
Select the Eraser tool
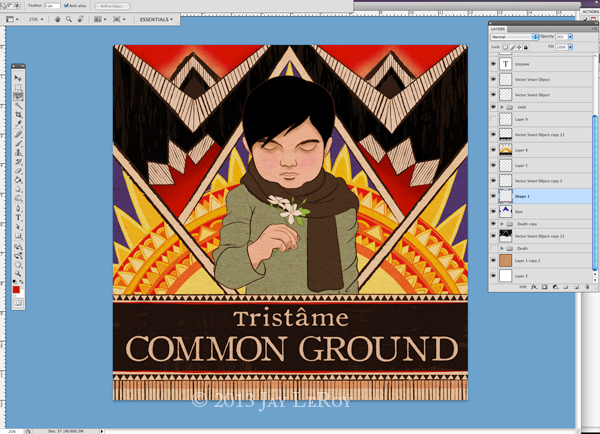pyautogui.click(x=18, y=171)
